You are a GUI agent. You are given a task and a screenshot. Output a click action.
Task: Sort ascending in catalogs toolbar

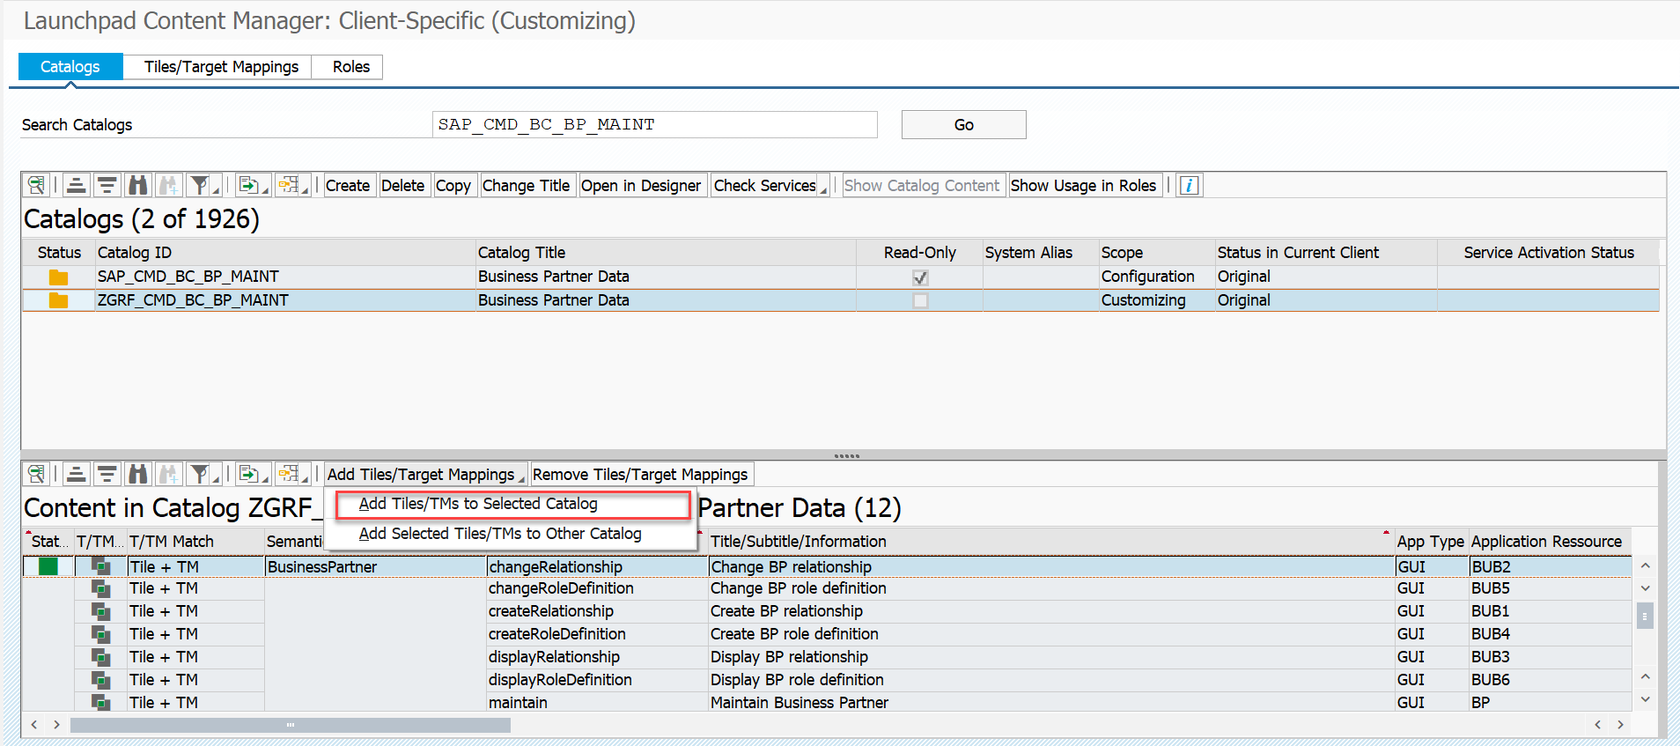point(76,185)
